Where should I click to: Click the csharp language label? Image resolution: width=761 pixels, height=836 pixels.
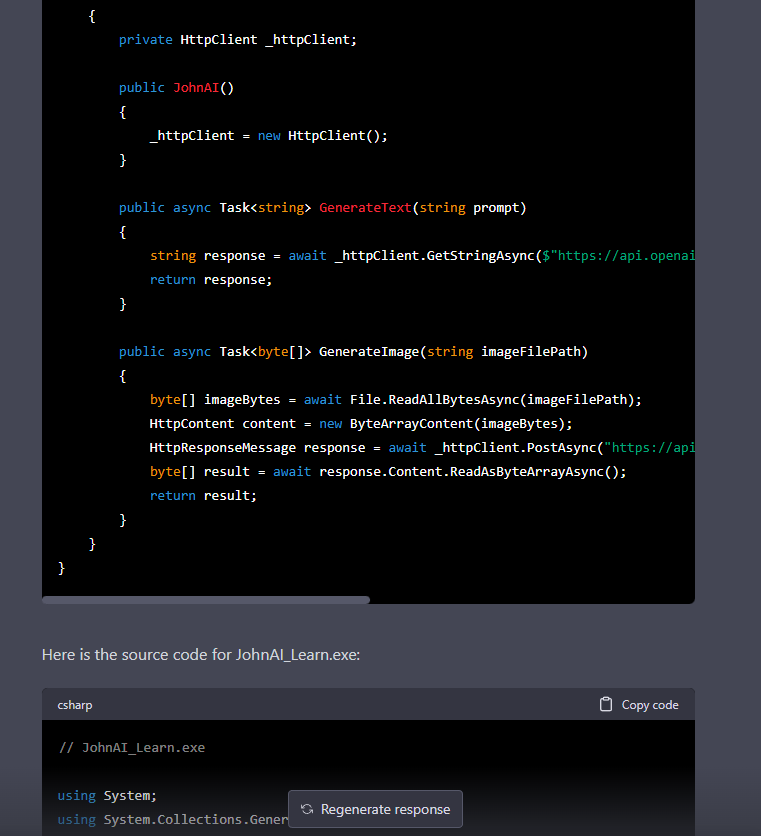coord(75,705)
